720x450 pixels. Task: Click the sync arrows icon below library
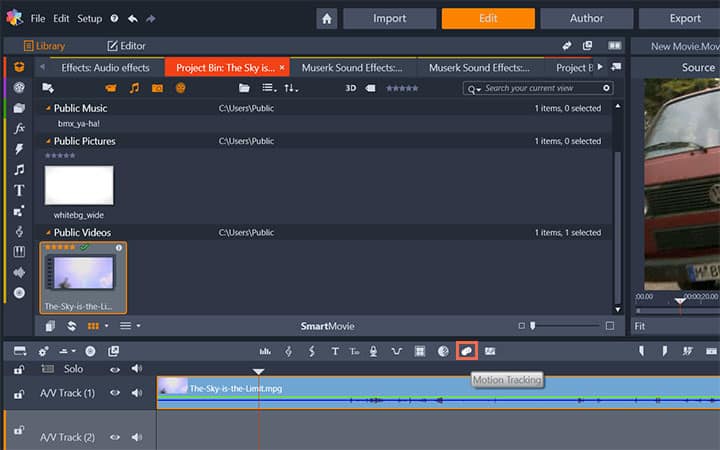(71, 326)
